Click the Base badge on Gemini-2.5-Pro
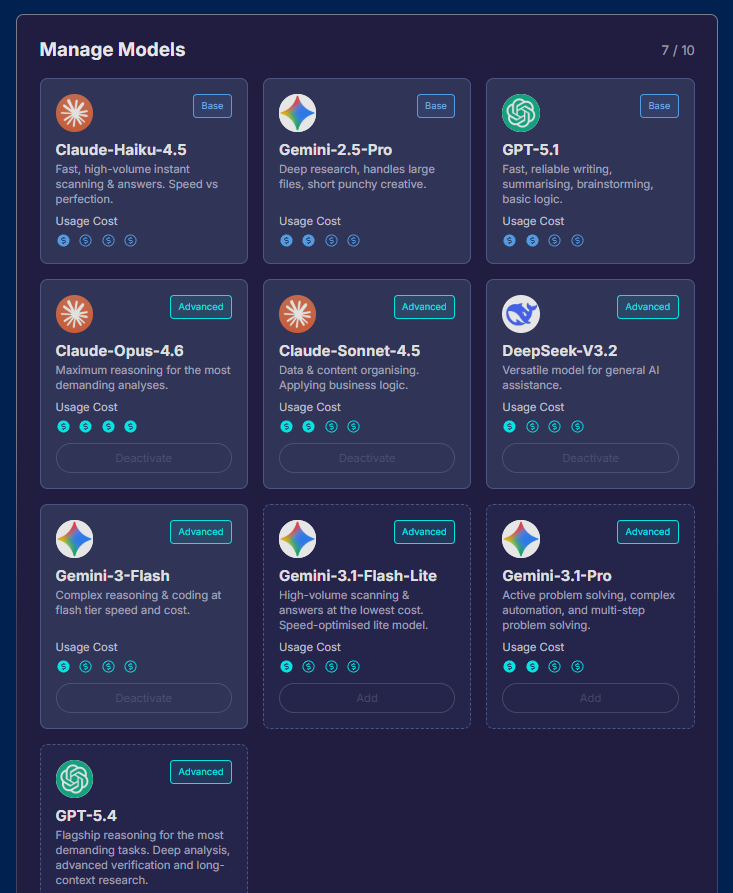This screenshot has height=893, width=733. coord(436,106)
